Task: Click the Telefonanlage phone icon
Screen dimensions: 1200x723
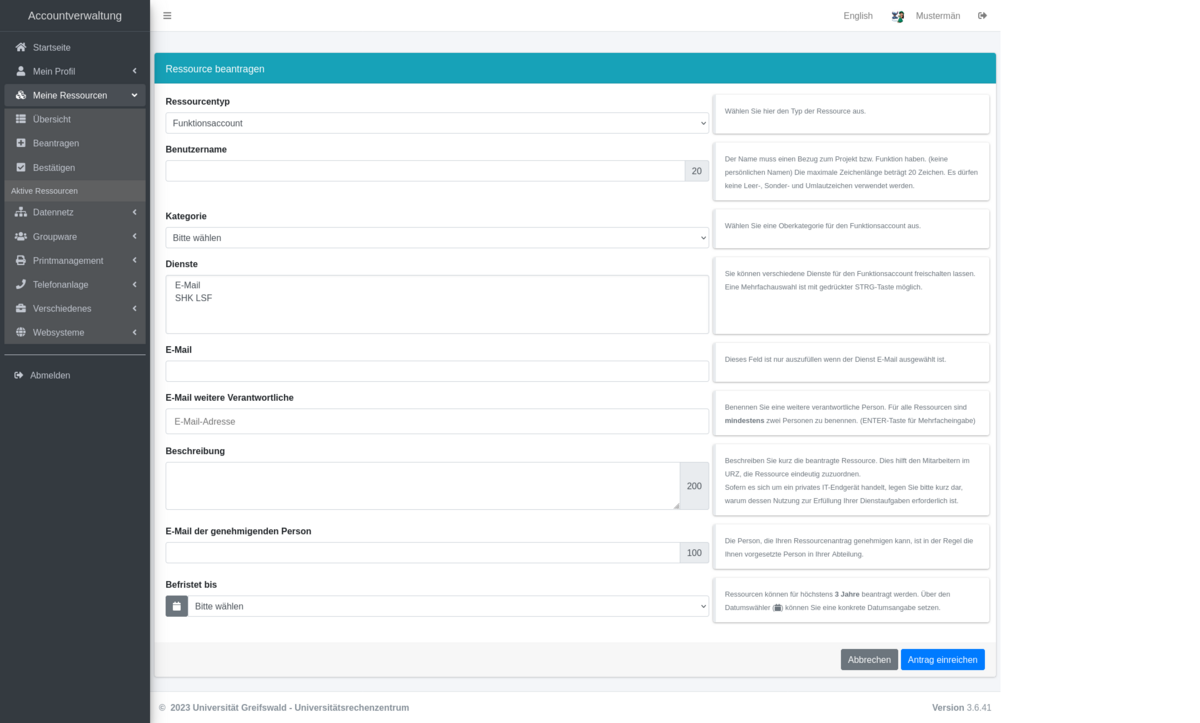Action: tap(21, 284)
